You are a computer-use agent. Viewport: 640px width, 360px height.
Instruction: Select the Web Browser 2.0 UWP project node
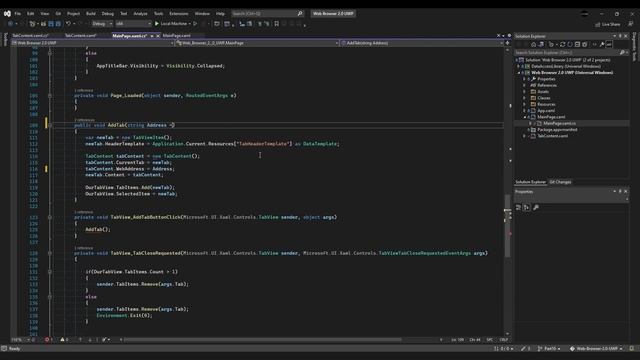pos(571,73)
